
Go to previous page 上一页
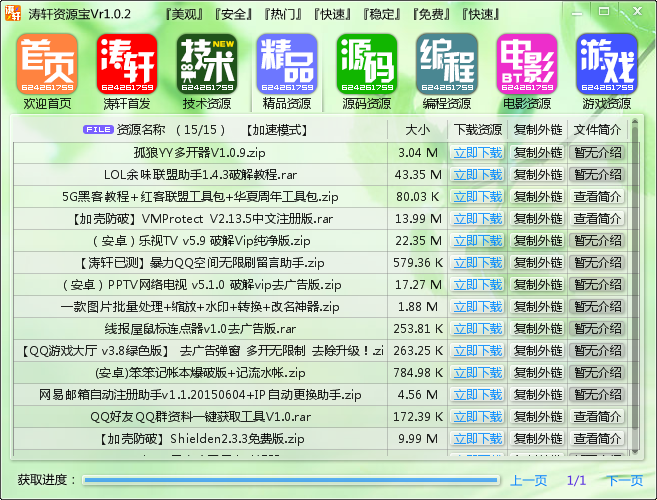click(528, 480)
